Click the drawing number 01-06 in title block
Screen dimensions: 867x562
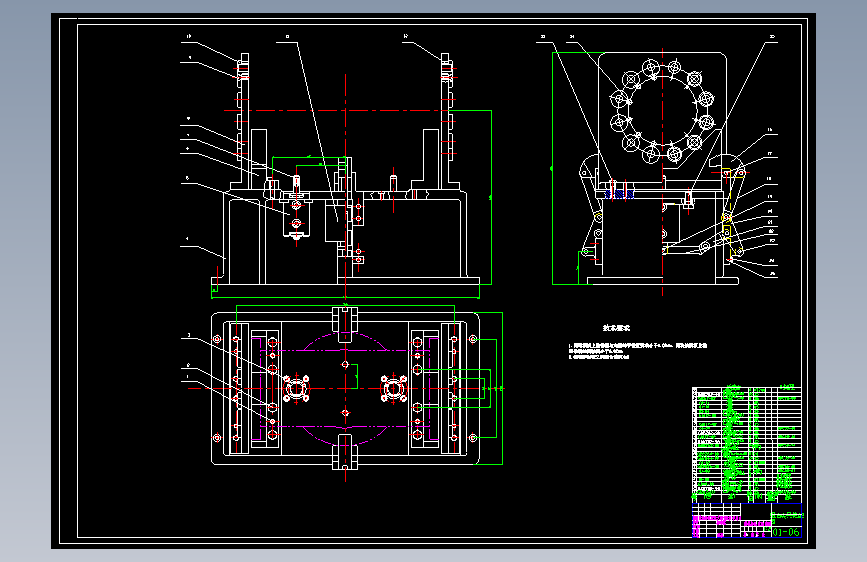(x=786, y=532)
